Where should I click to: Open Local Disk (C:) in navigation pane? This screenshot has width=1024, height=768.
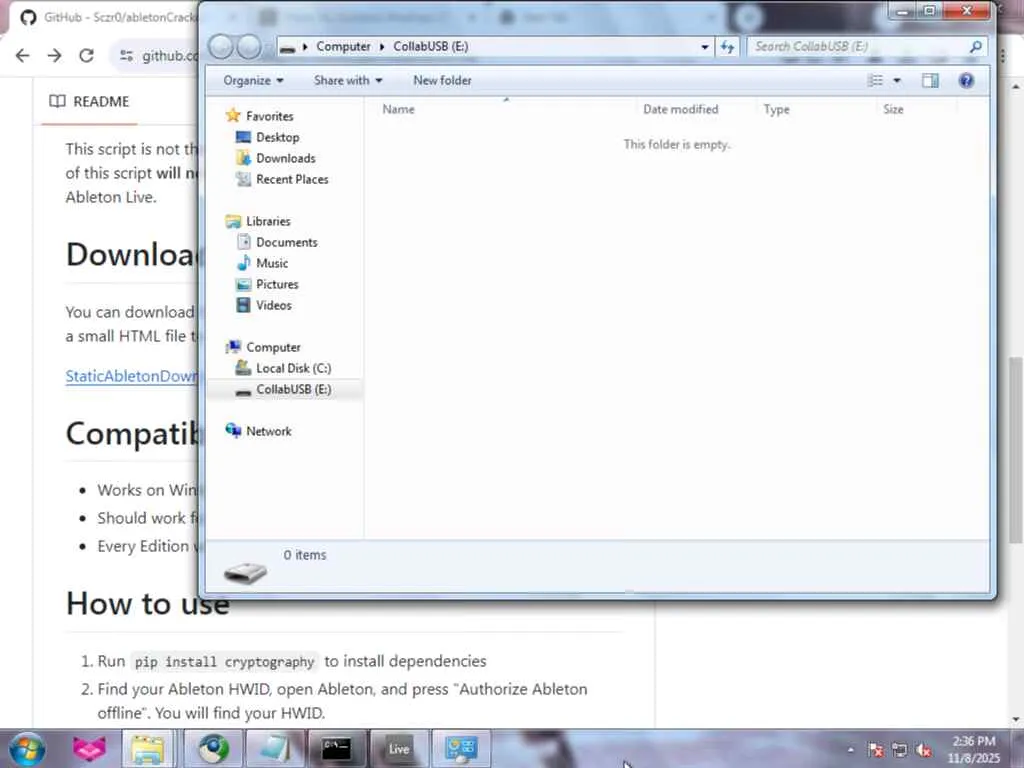[293, 368]
